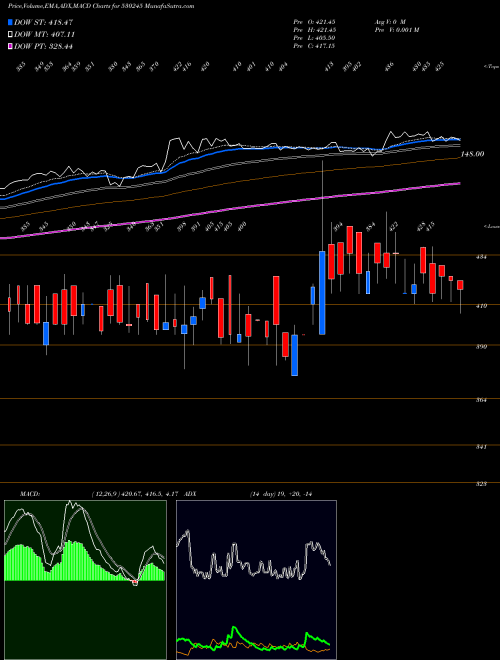Click the lowest blue candlestick below the 390 line

(x=295, y=355)
